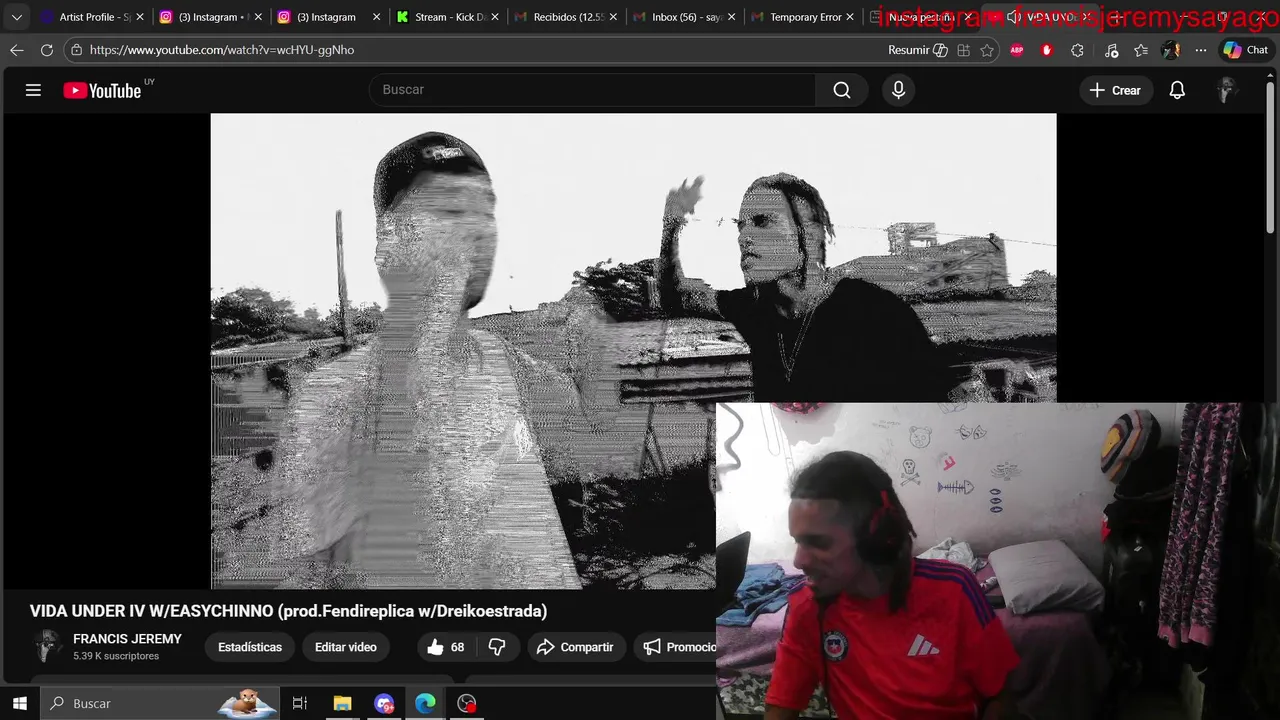1280x720 pixels.
Task: Click the browser address bar URL
Action: (222, 50)
